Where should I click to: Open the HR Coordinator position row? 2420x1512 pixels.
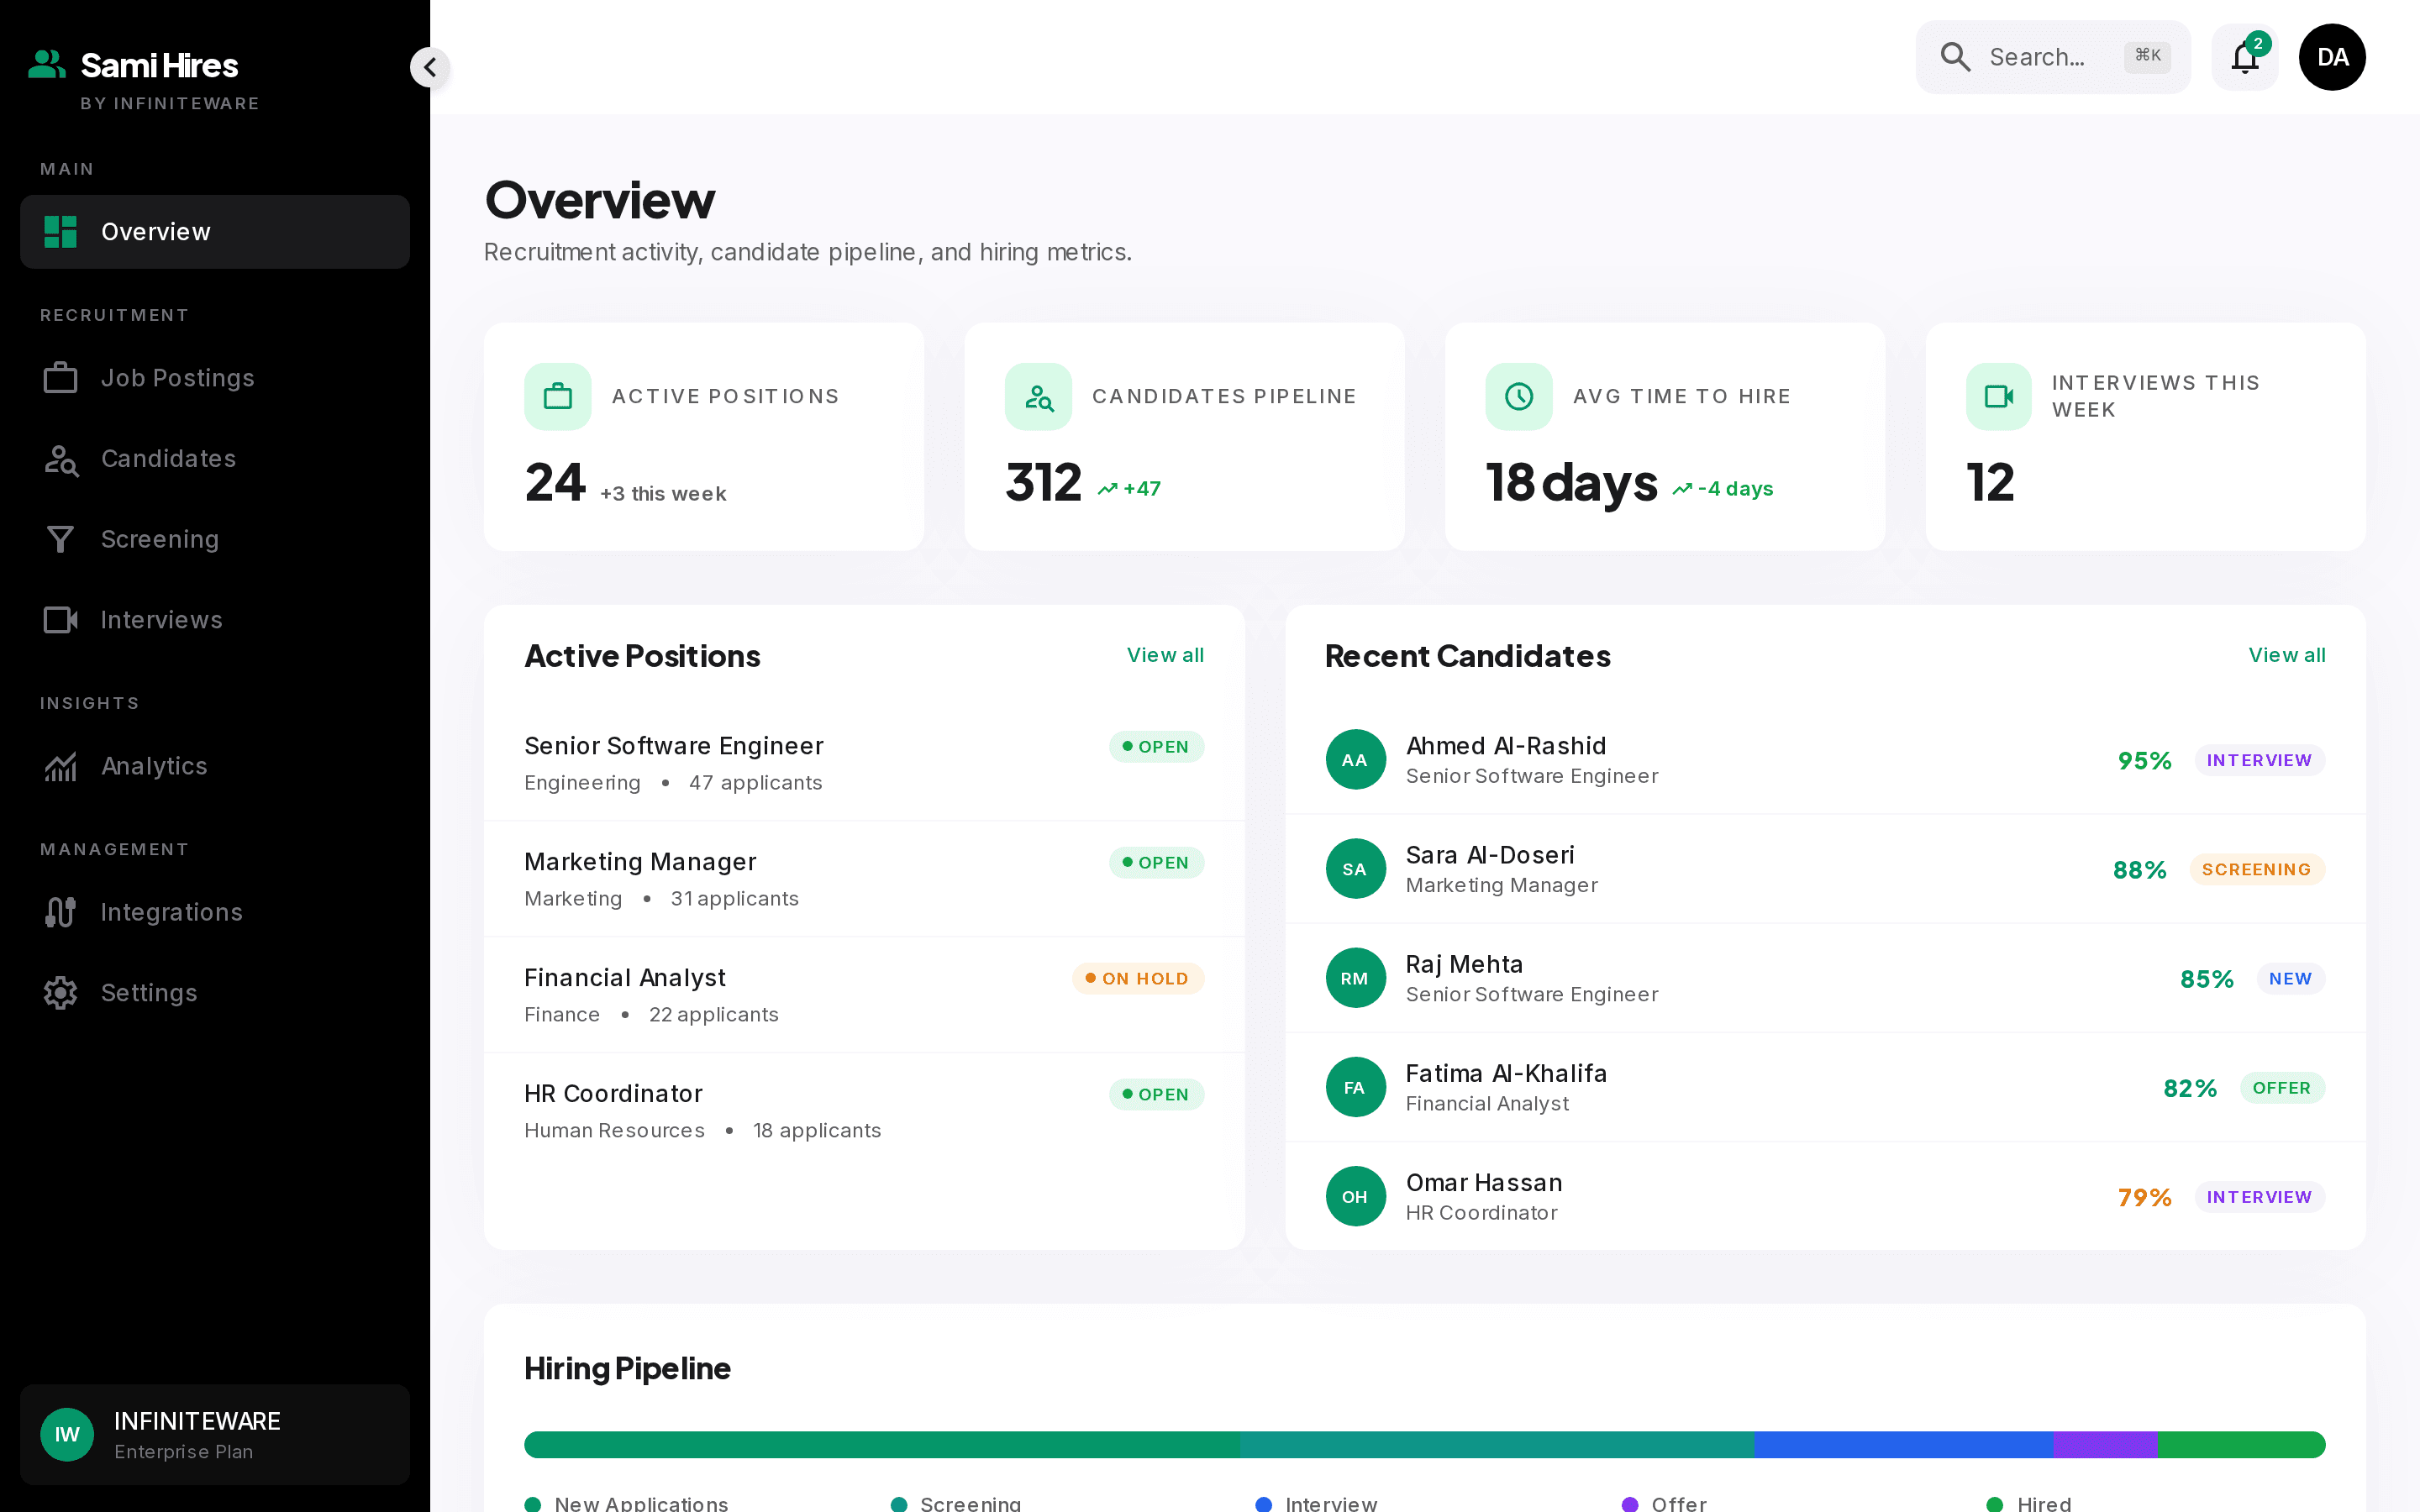point(864,1111)
